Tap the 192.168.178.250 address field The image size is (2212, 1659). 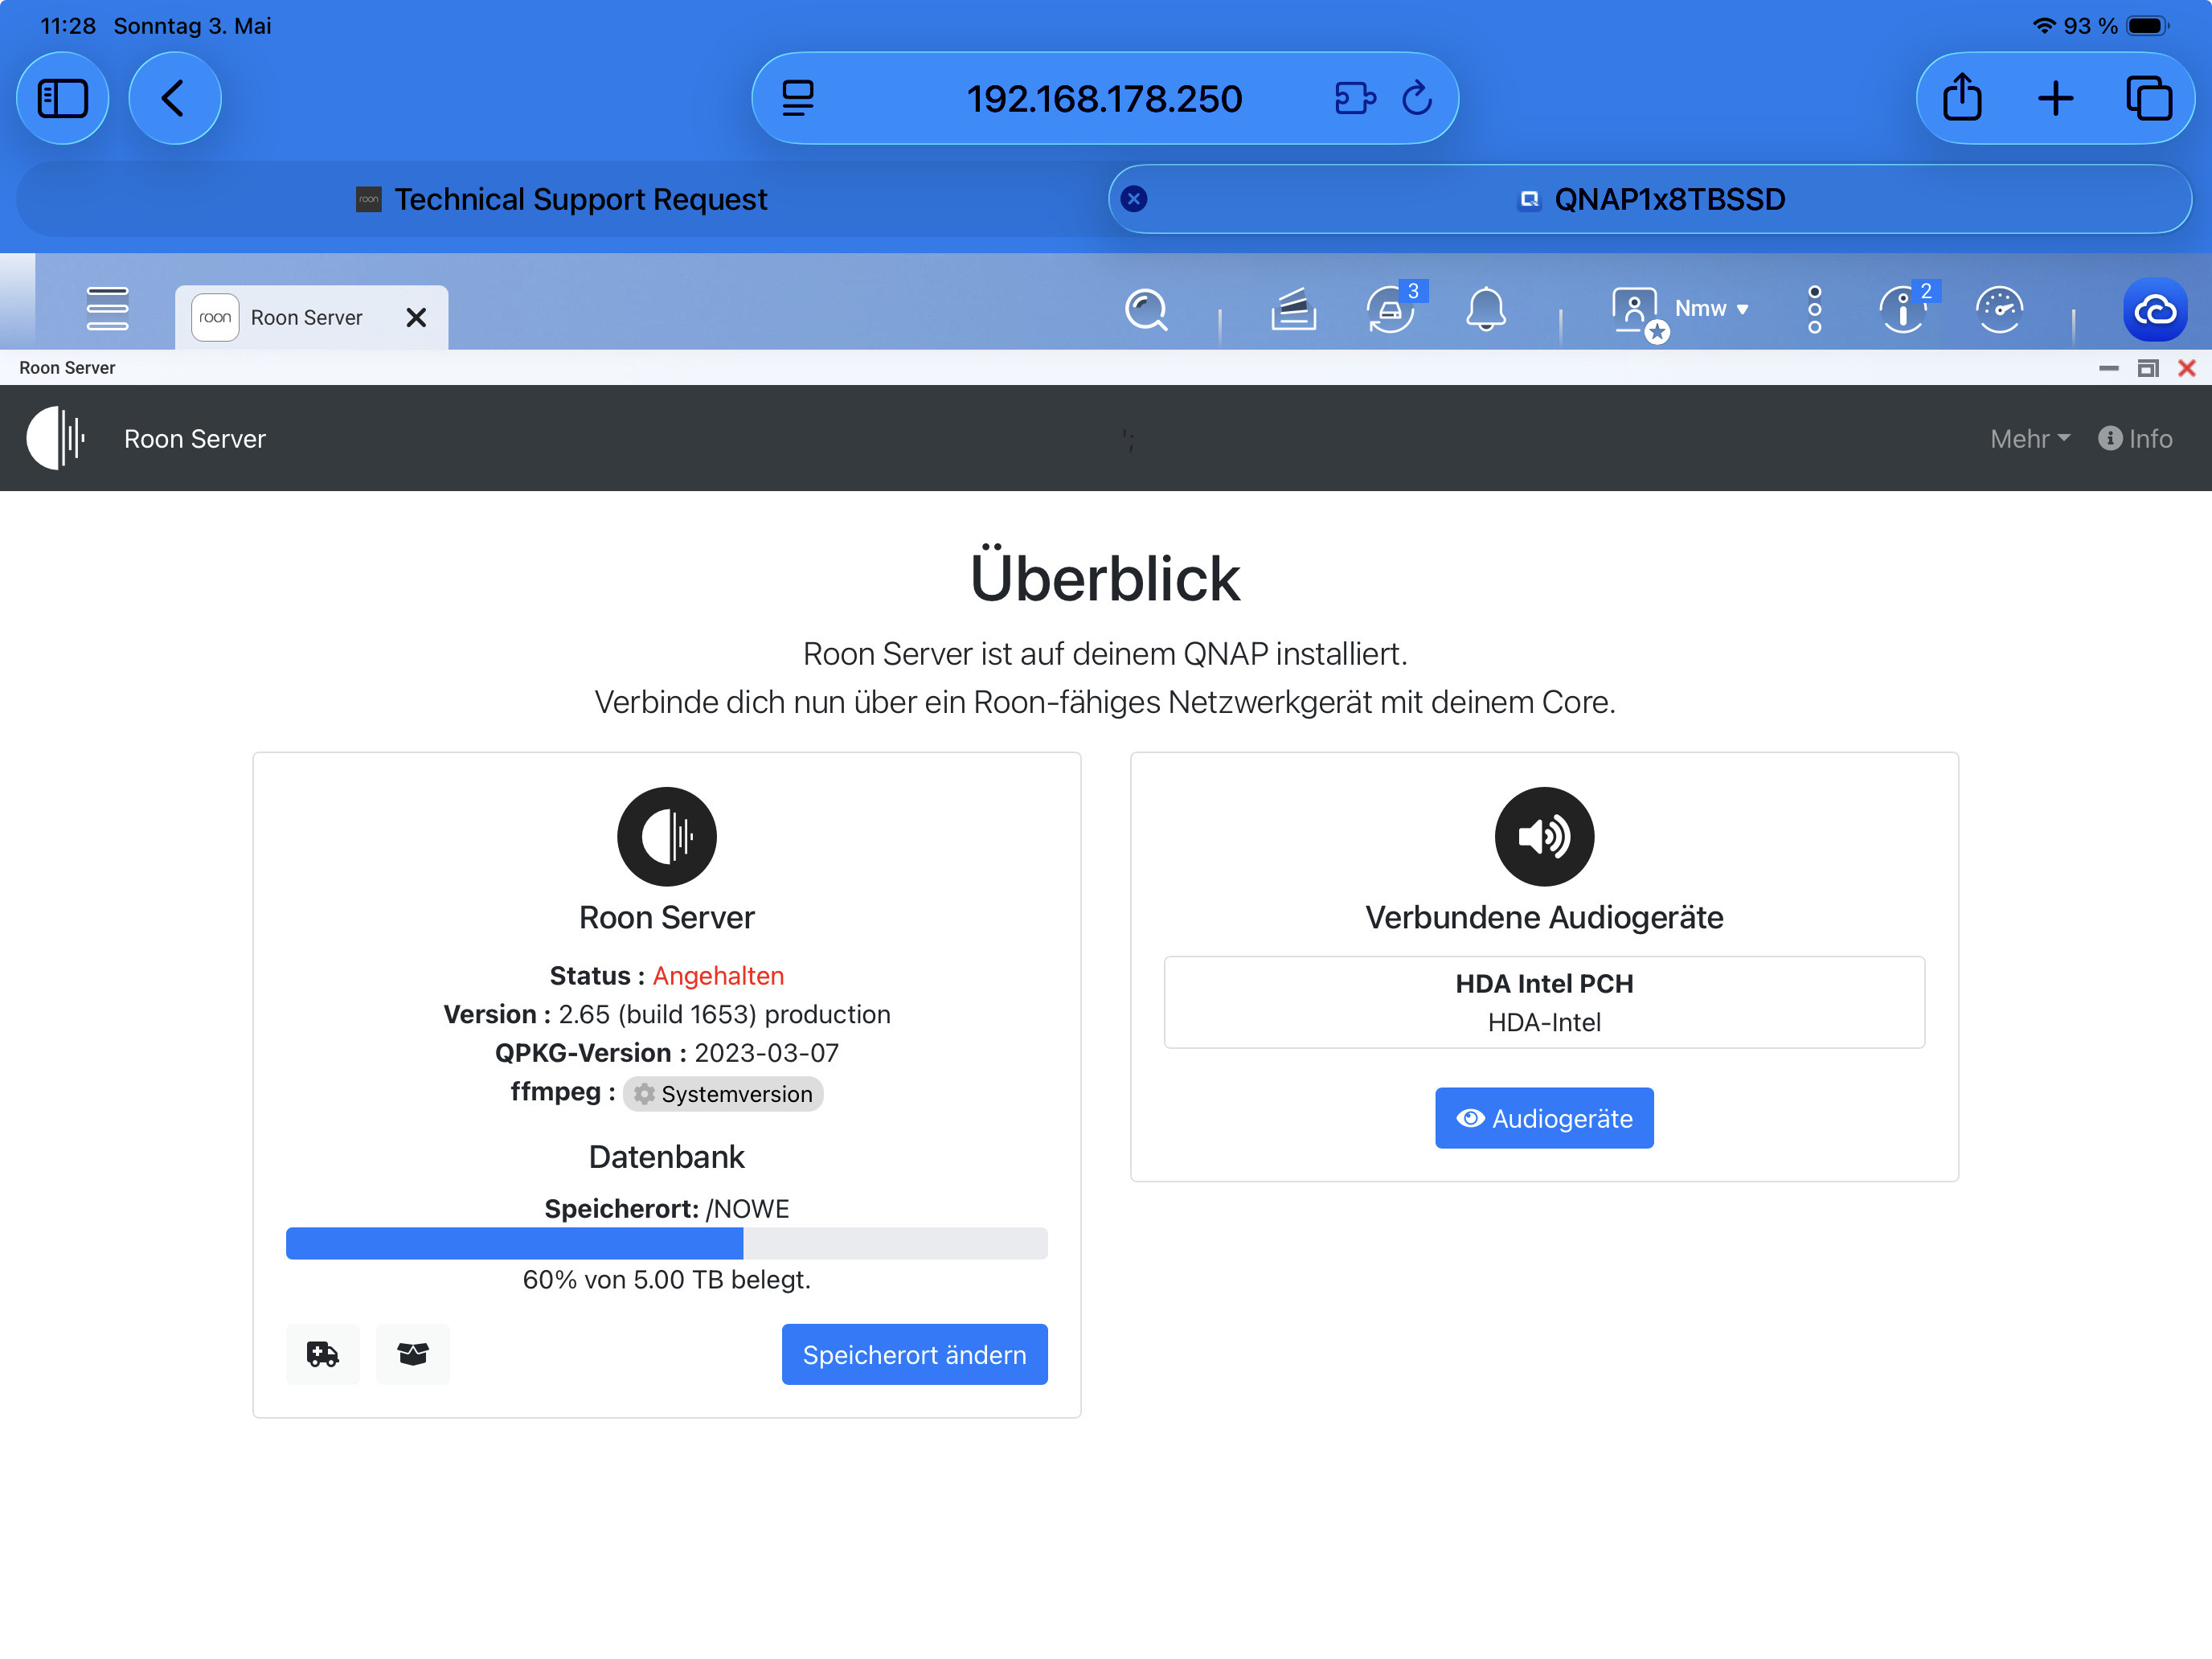[1104, 98]
